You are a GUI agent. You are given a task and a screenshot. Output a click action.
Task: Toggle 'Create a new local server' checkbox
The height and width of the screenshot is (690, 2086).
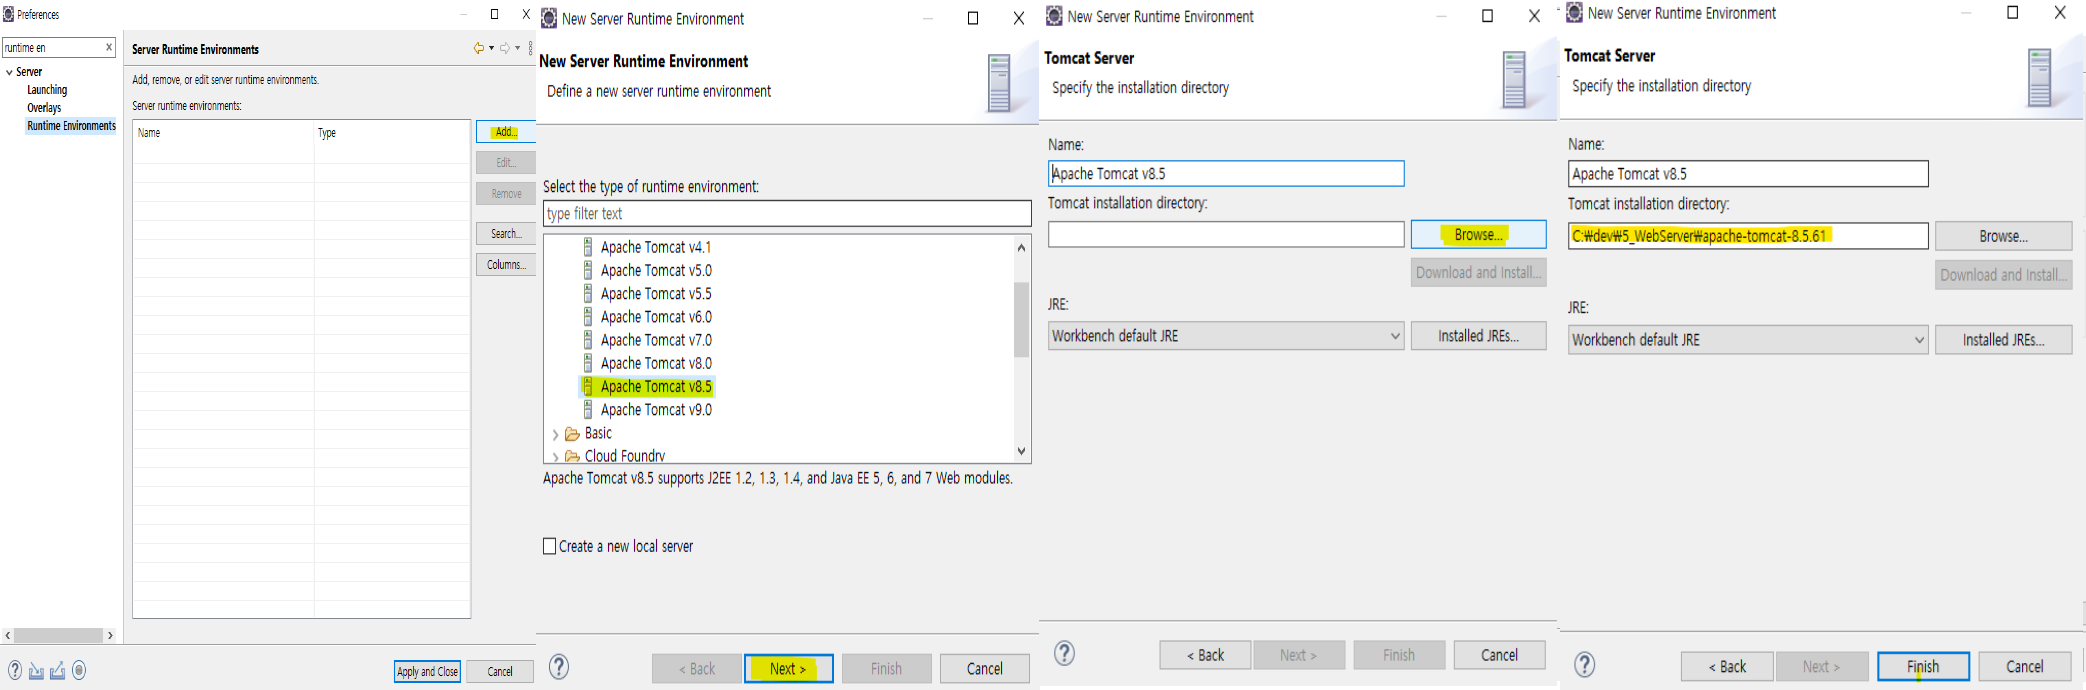[549, 546]
